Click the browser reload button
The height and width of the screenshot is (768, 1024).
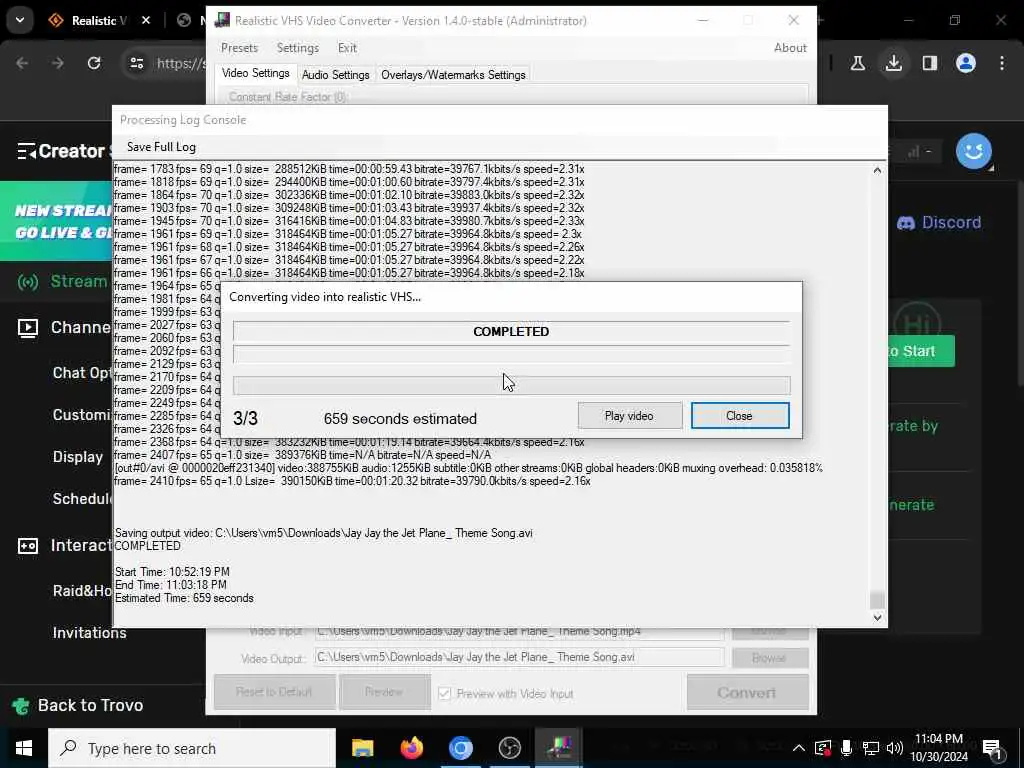coord(94,63)
